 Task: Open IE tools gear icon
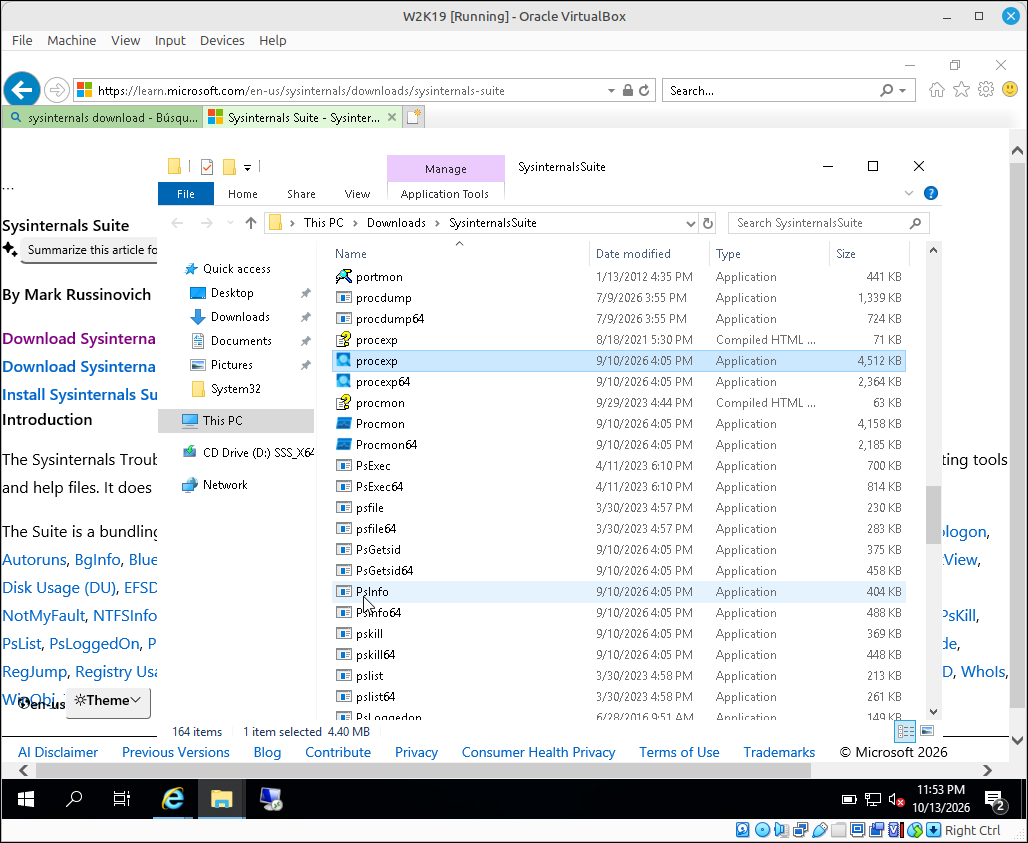[x=985, y=90]
